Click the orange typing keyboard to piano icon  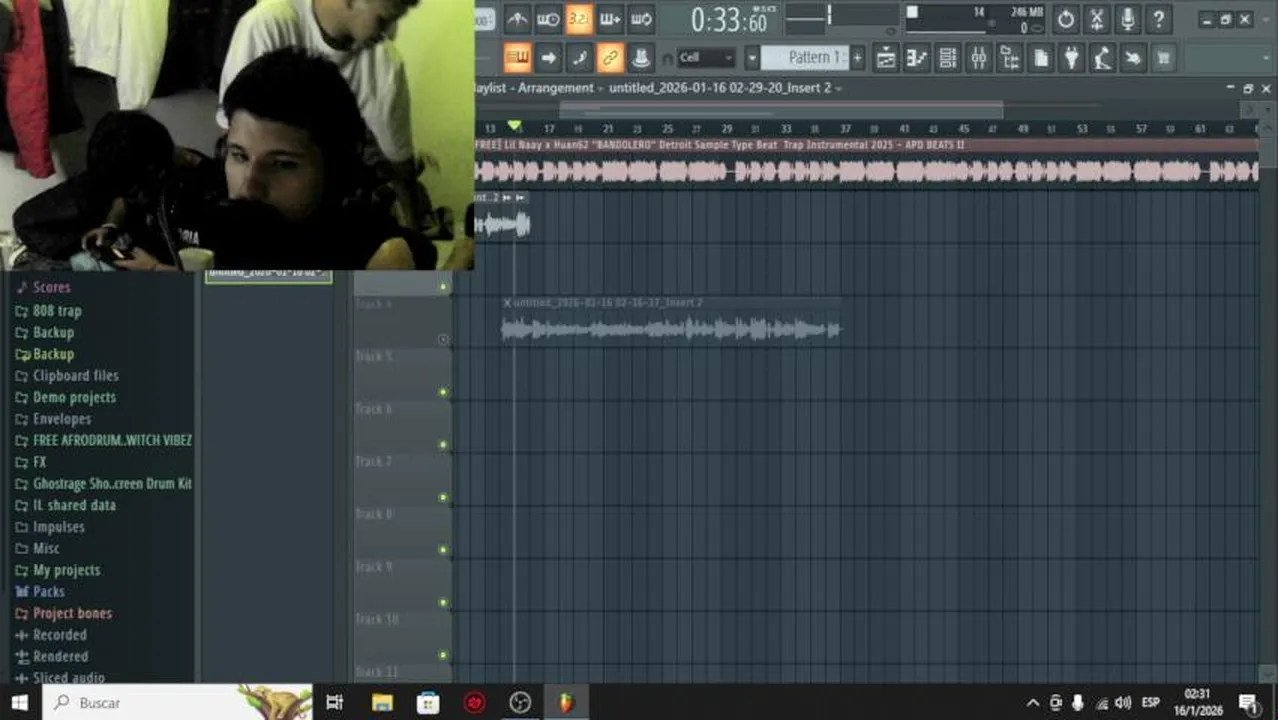[517, 58]
